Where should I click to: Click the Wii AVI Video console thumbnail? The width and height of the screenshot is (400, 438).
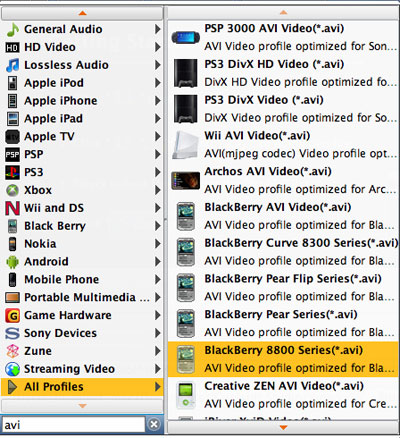pos(186,145)
